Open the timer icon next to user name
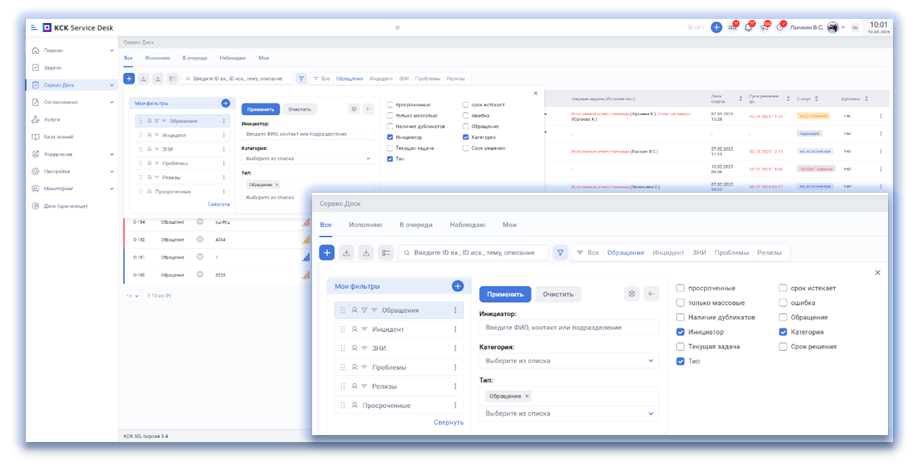This screenshot has height=474, width=918. (780, 28)
